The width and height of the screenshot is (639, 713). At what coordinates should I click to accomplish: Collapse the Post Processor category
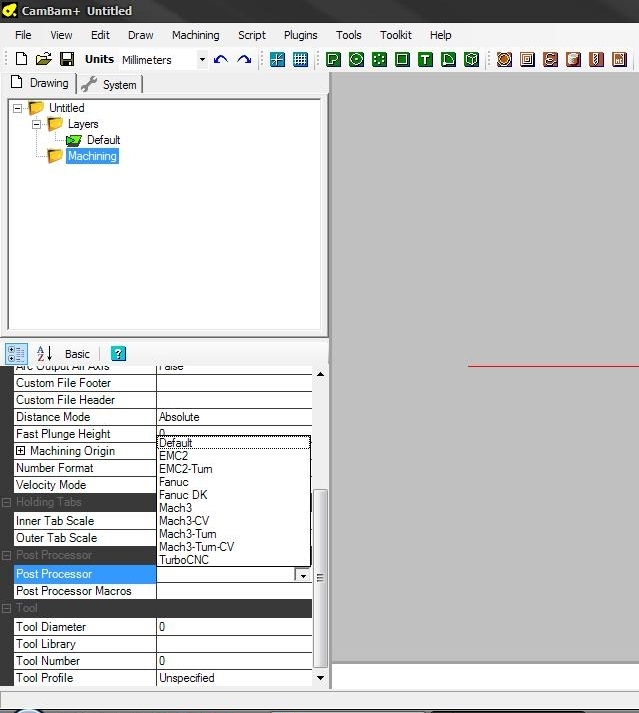[6, 556]
